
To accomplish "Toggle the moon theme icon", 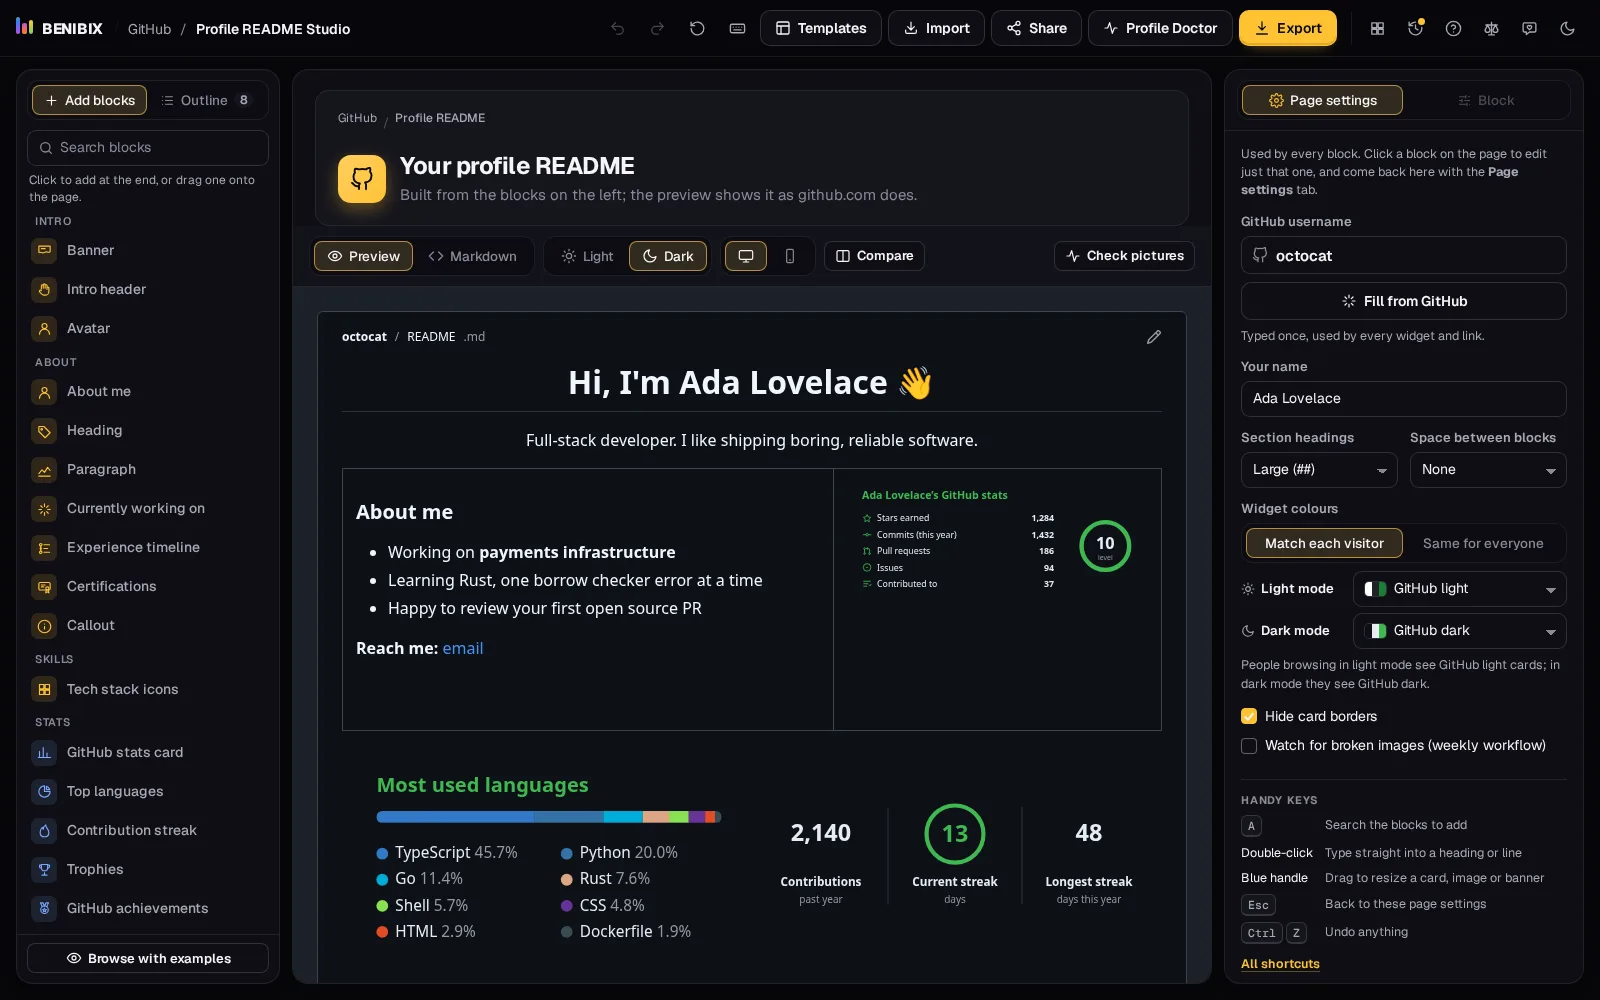I will (1567, 29).
